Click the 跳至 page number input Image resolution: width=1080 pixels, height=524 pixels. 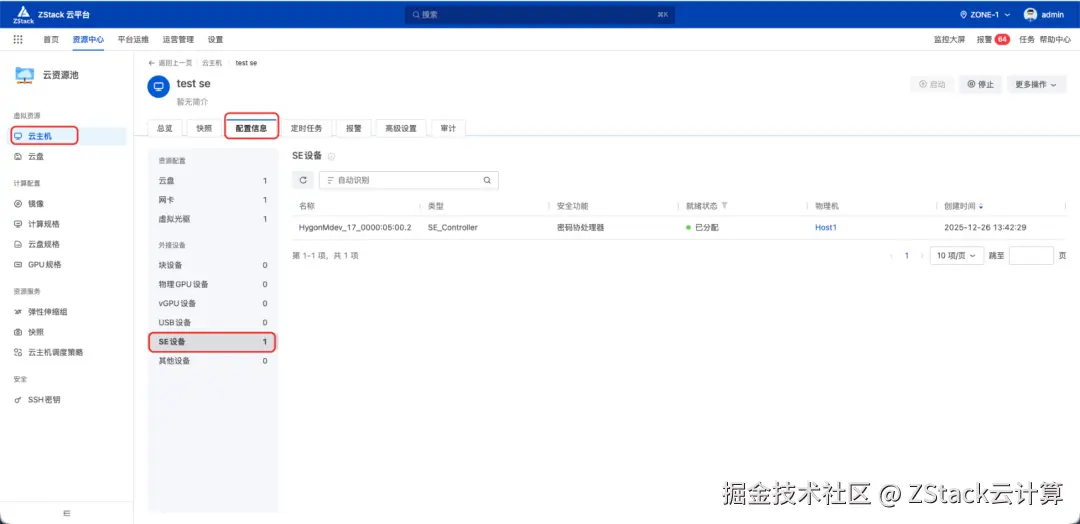[x=1031, y=255]
